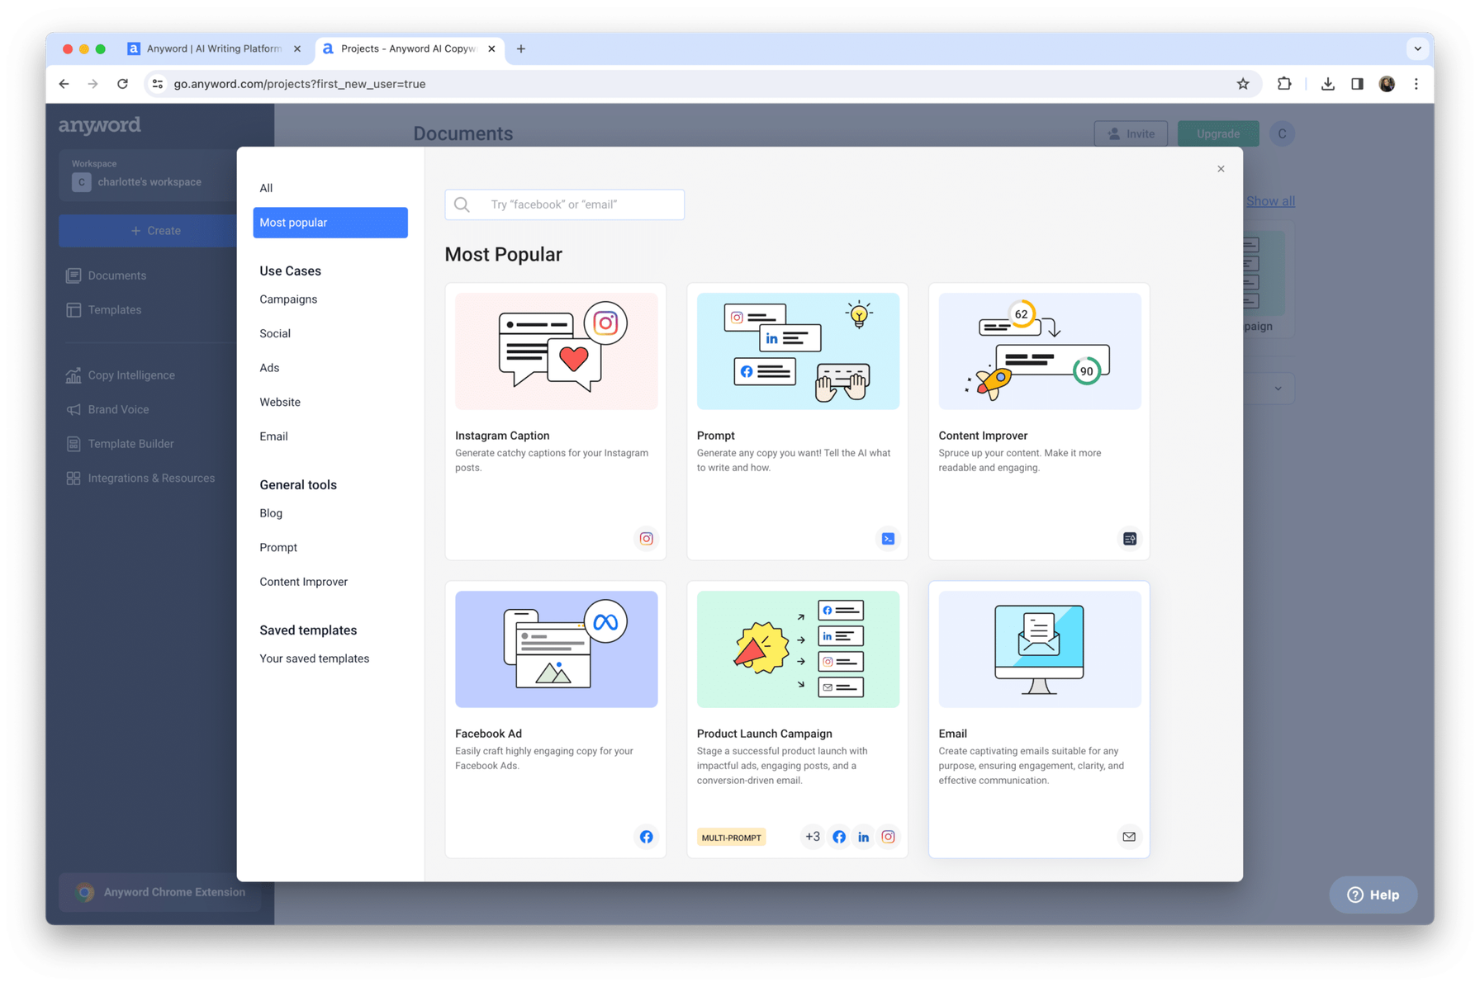Click the Instagram icon on the Instagram Caption card
This screenshot has width=1480, height=987.
click(646, 538)
